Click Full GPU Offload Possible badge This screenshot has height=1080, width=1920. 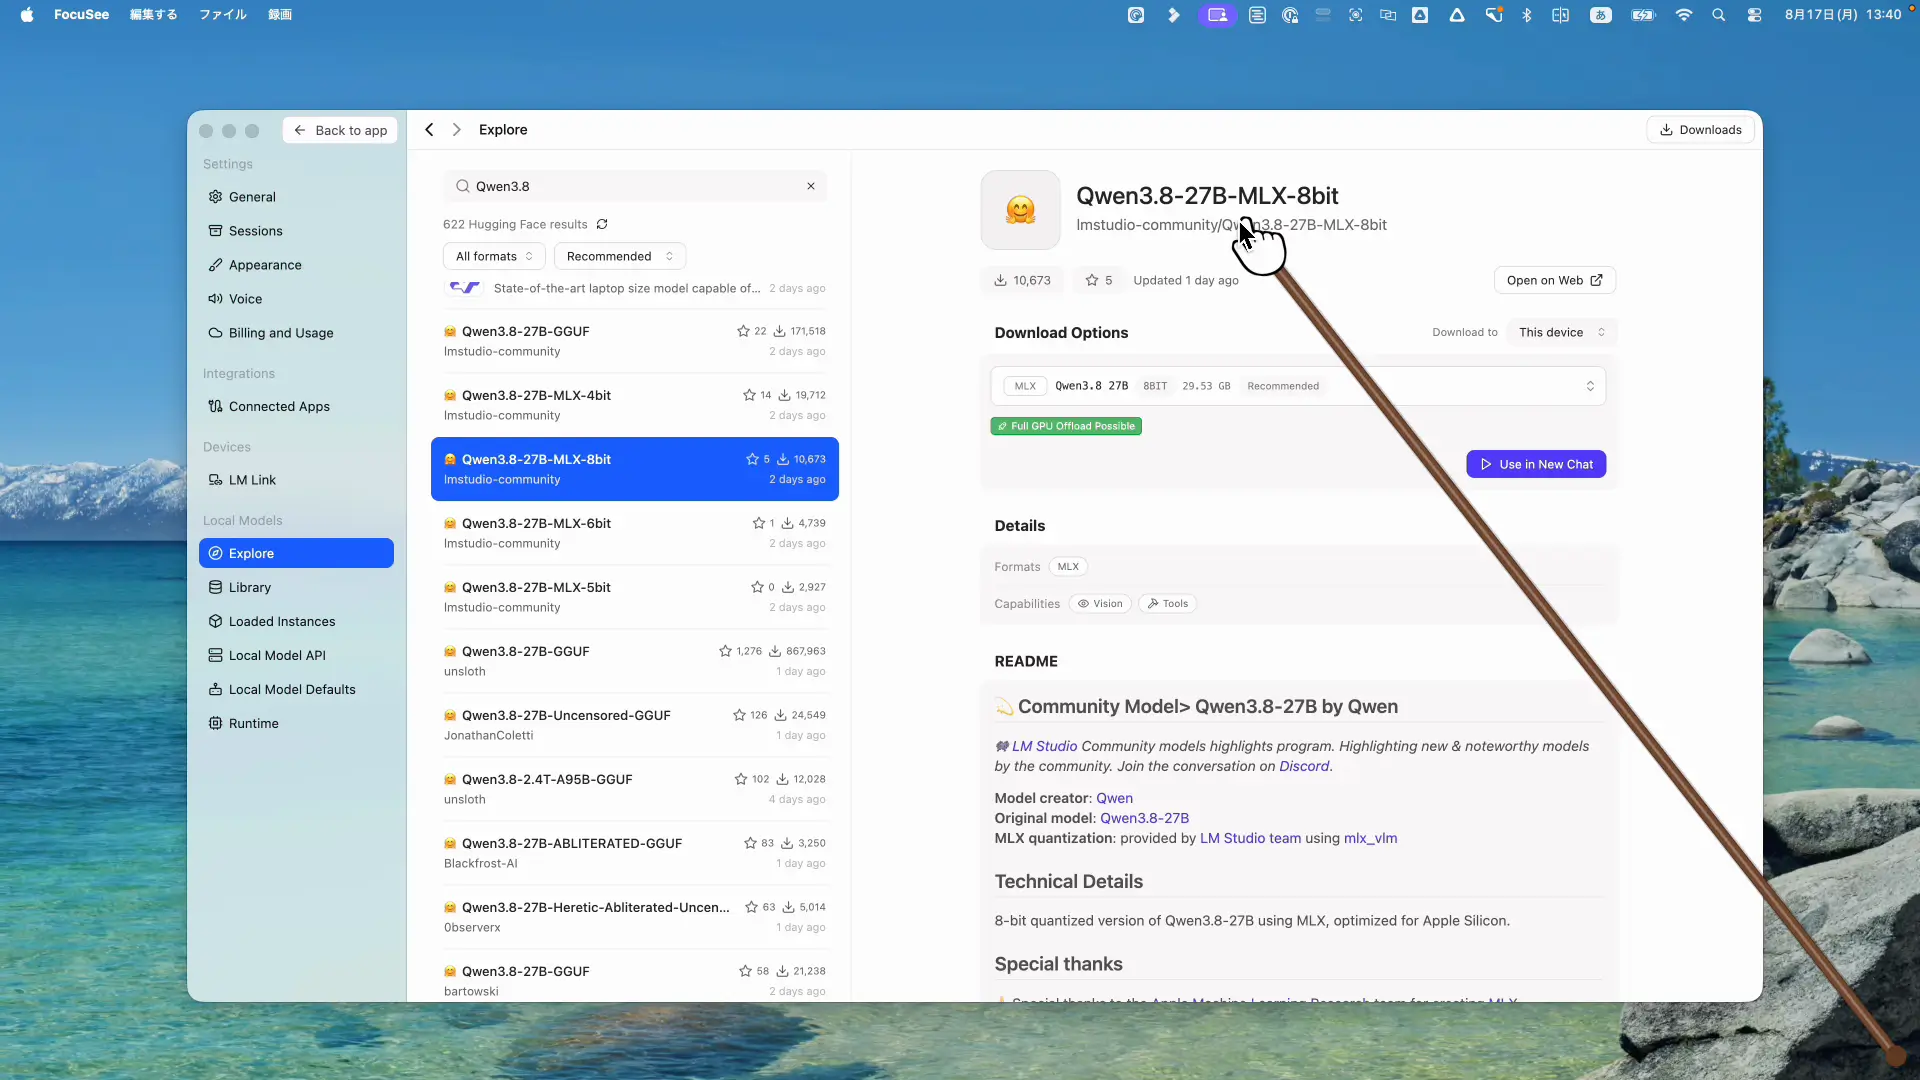click(1066, 426)
